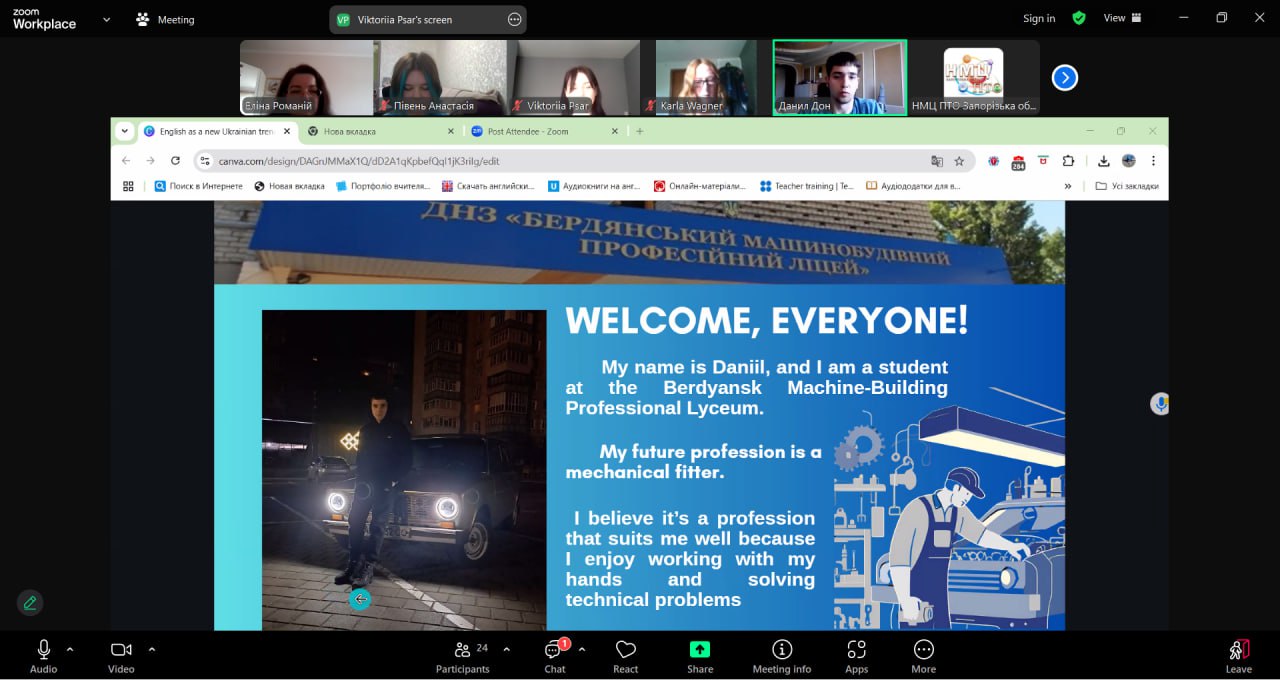Expand the Zoom Workplace dropdown arrow

106,19
